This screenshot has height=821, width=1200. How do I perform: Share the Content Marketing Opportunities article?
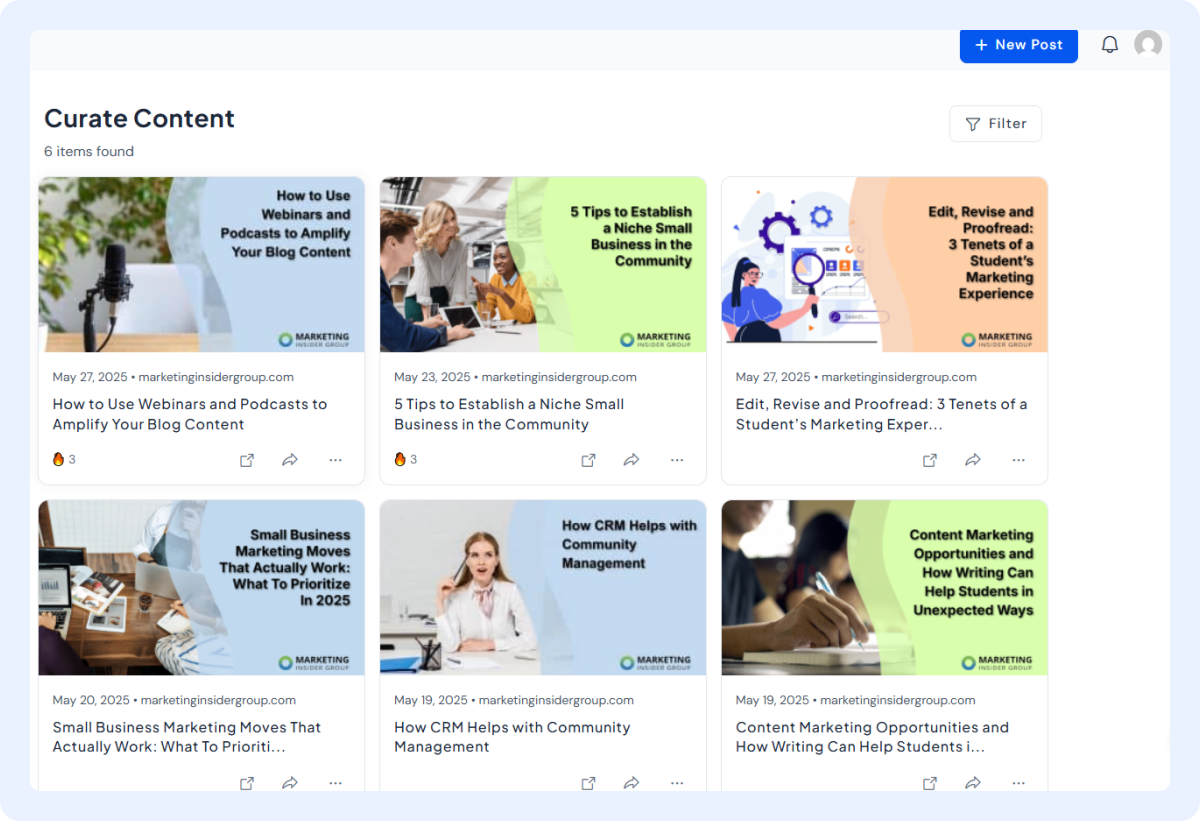[x=973, y=783]
